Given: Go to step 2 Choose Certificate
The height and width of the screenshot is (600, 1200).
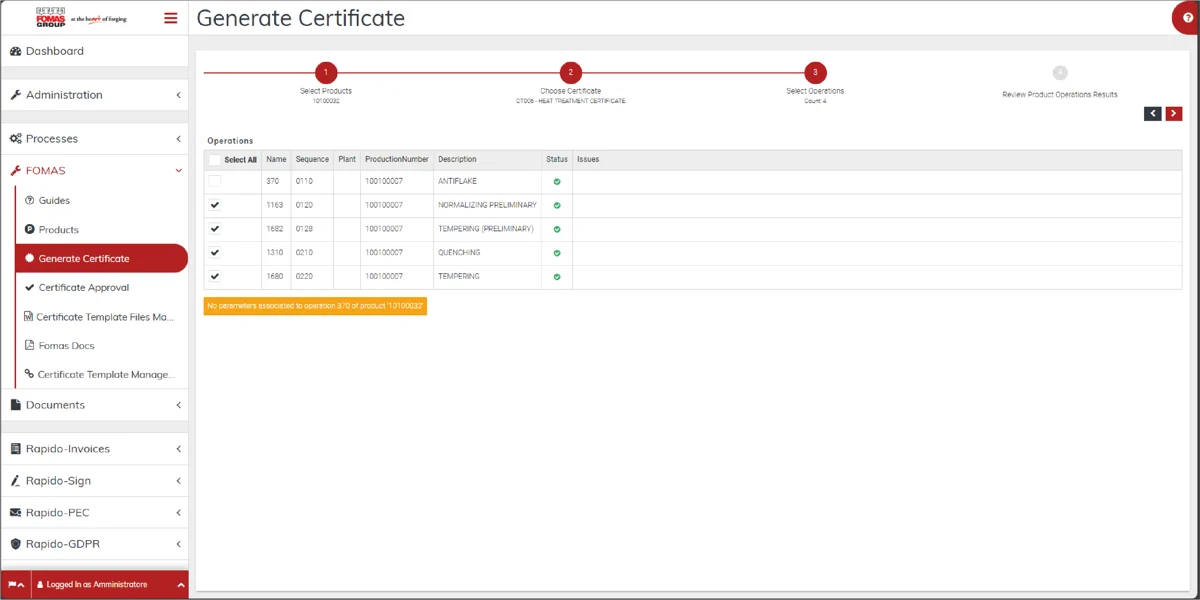Looking at the screenshot, I should tap(571, 72).
